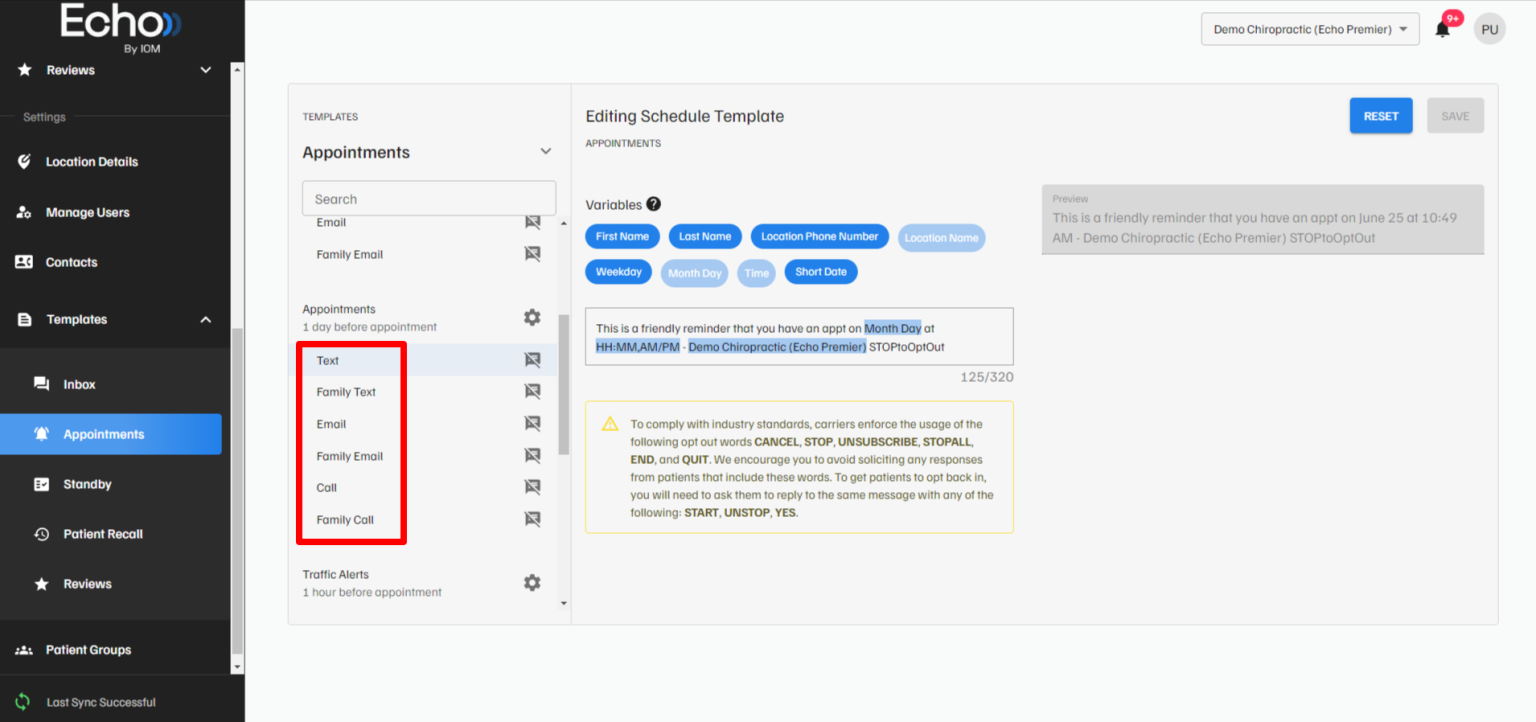Switch to the Family Text template
The width and height of the screenshot is (1536, 722).
pyautogui.click(x=344, y=391)
